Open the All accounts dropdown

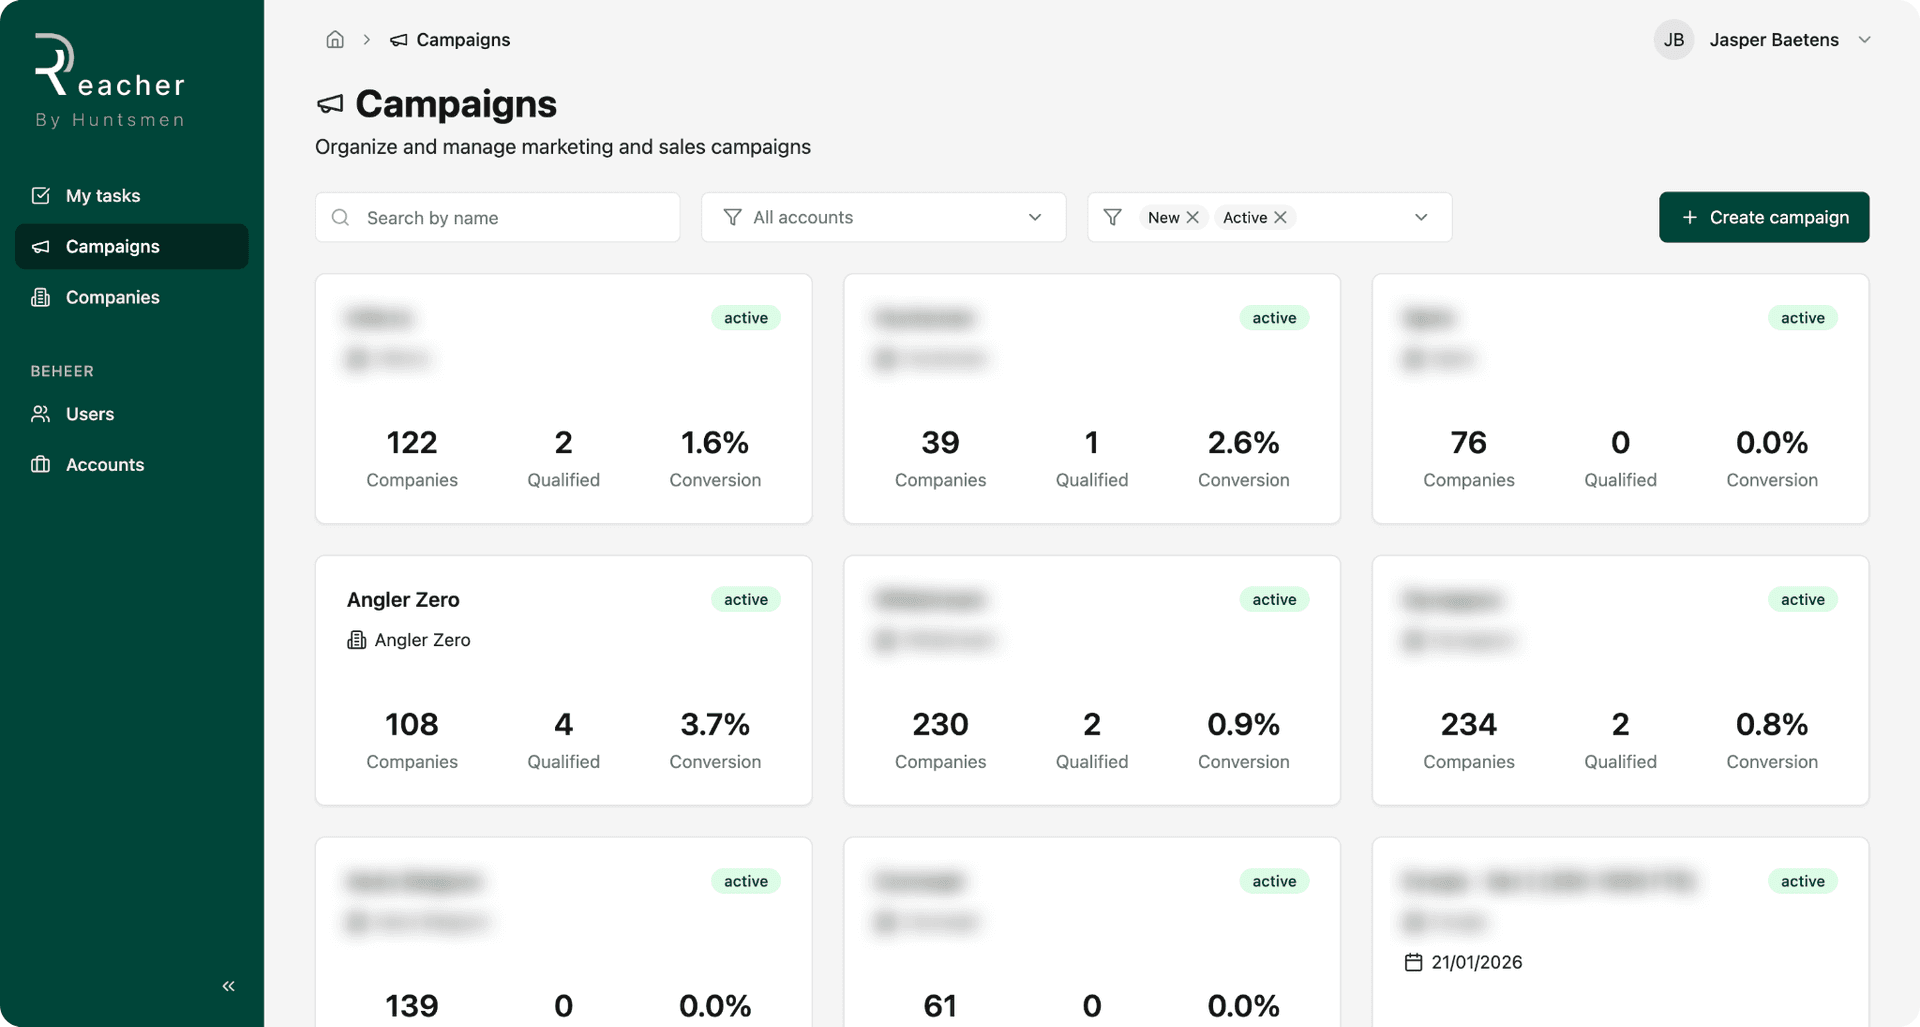[883, 218]
